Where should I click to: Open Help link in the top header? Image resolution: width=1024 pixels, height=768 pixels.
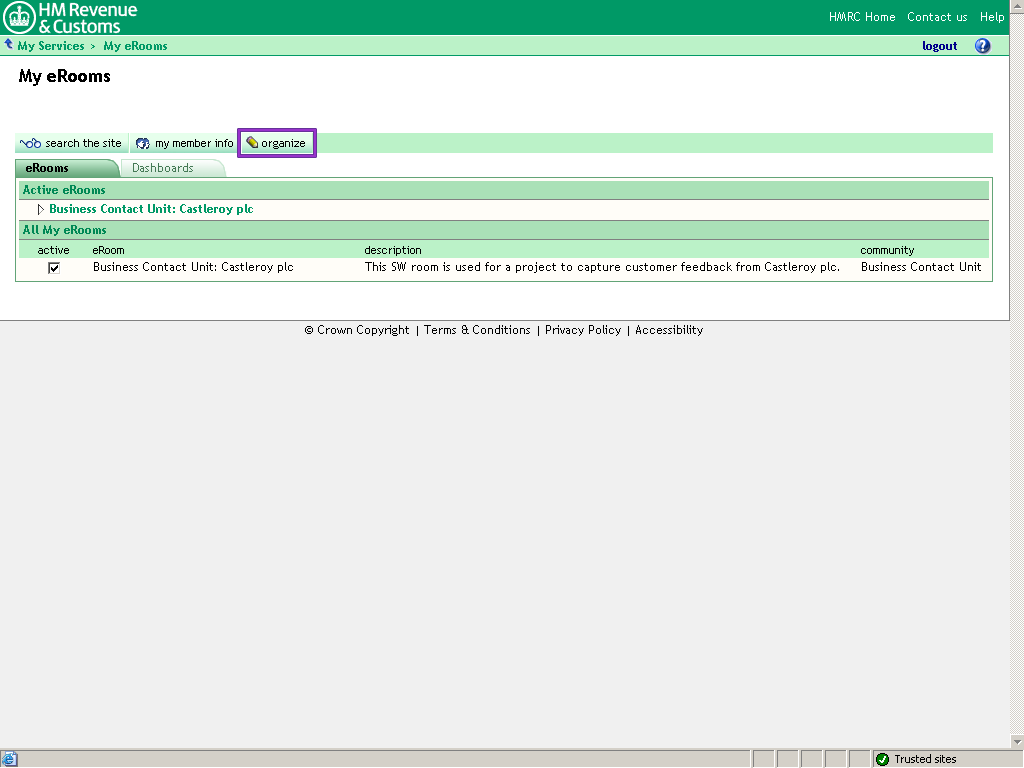coord(992,17)
